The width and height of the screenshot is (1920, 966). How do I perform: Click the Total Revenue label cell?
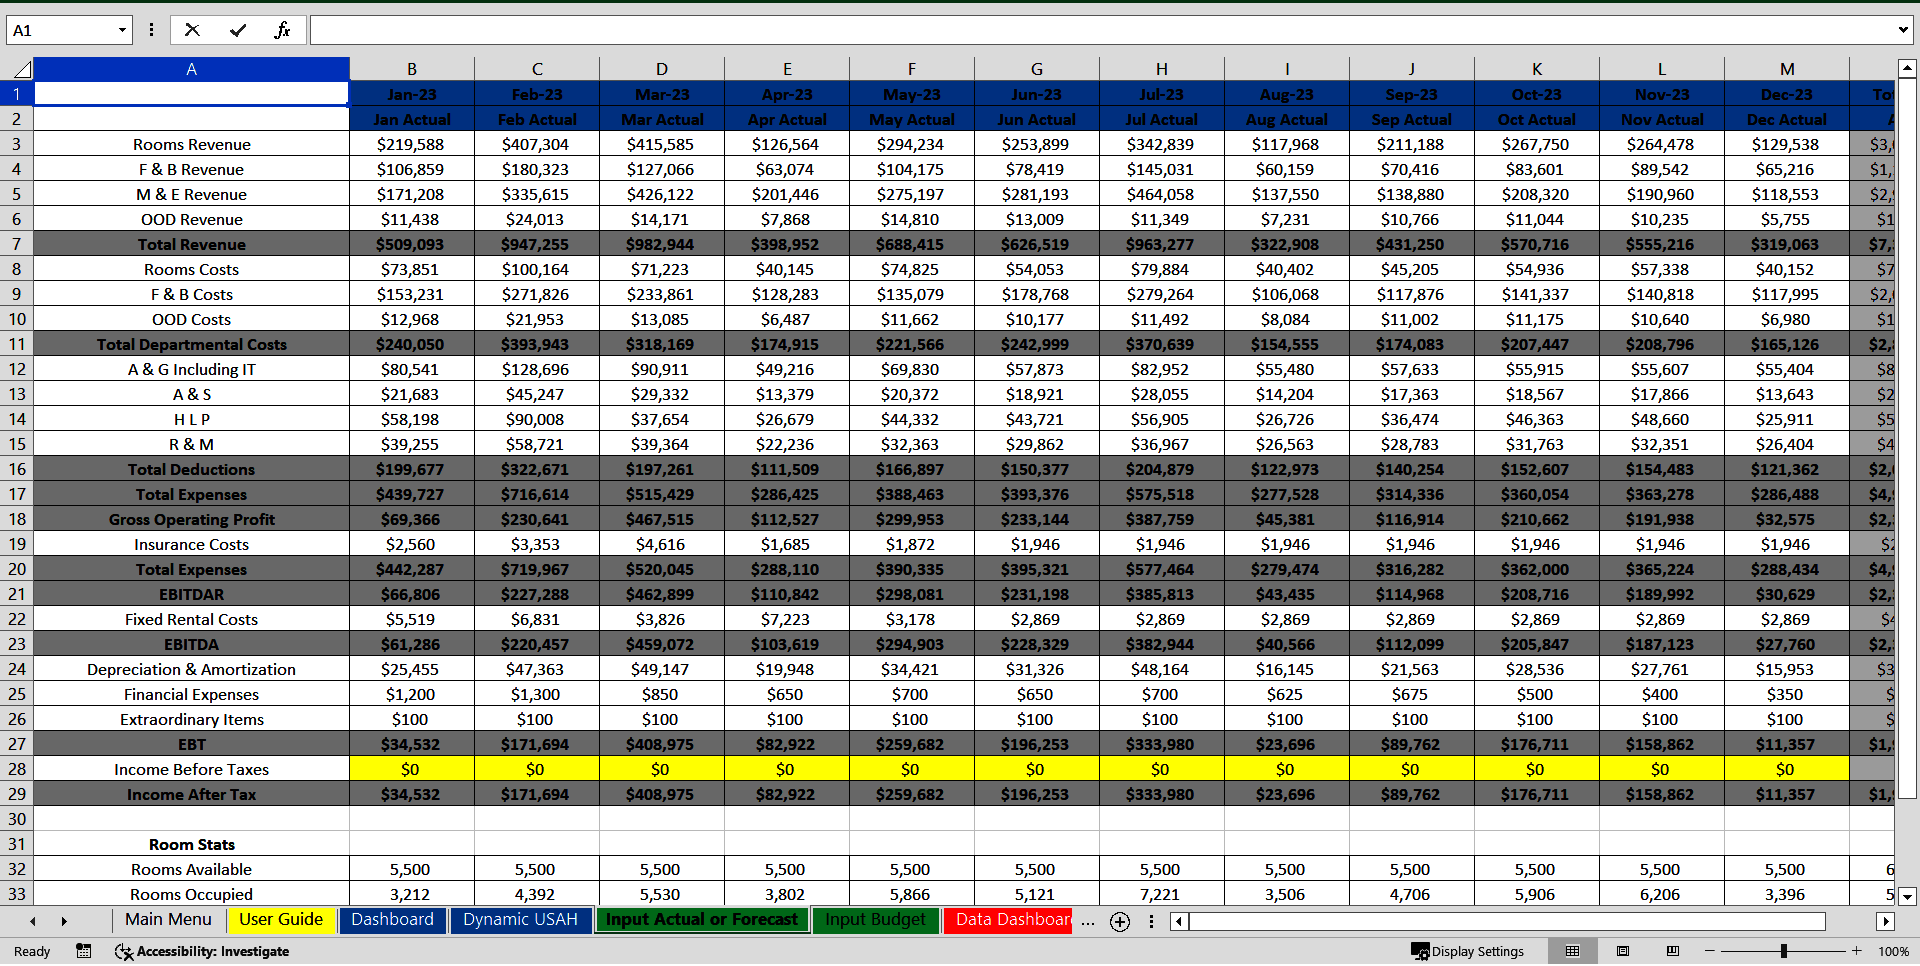192,244
